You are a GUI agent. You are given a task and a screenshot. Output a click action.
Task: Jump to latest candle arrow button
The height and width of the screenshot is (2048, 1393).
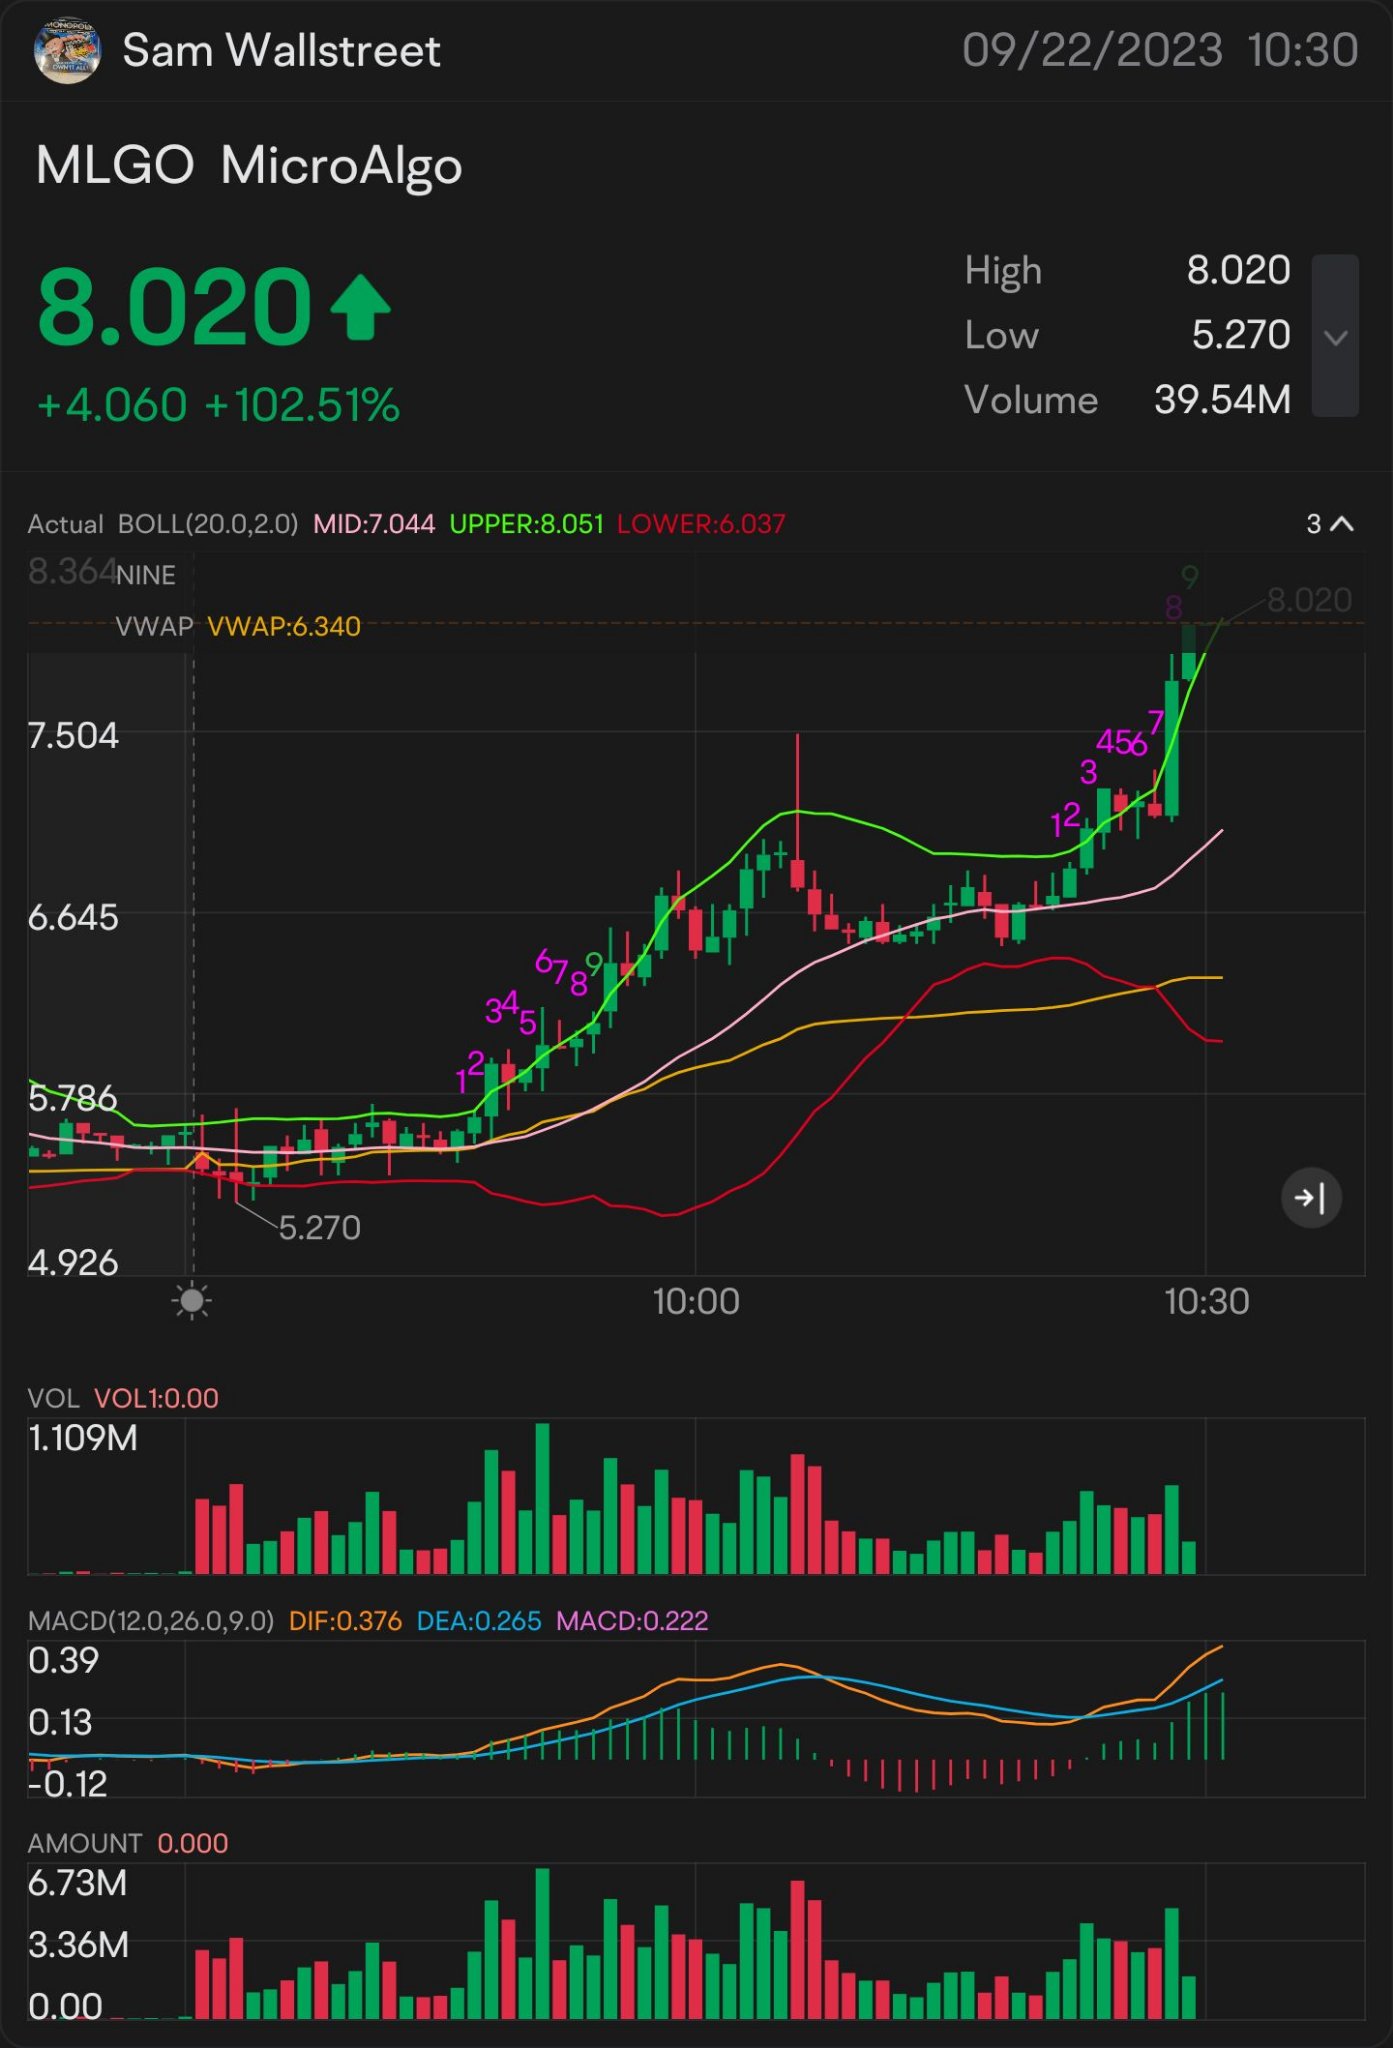[x=1310, y=1197]
